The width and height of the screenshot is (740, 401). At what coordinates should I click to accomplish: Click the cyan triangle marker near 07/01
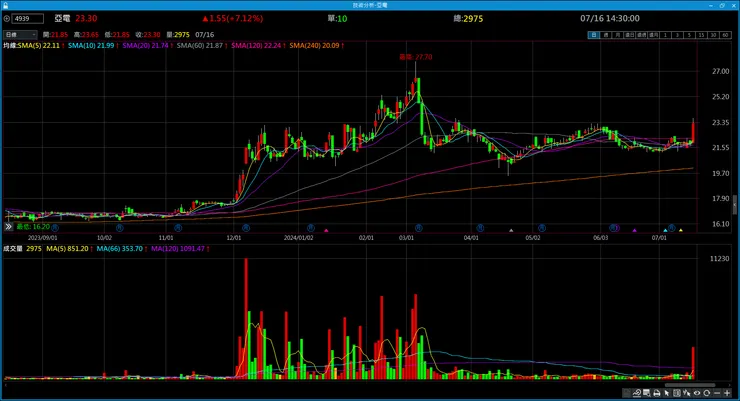665,230
